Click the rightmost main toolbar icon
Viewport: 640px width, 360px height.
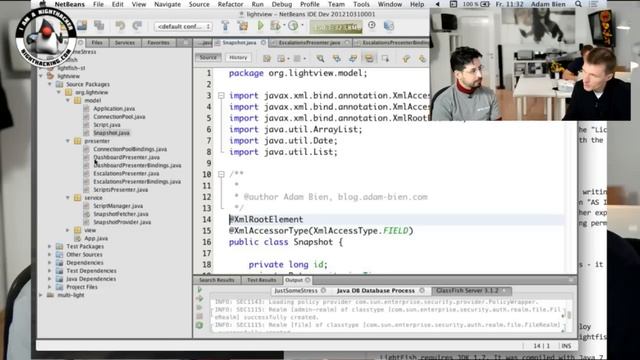point(389,26)
